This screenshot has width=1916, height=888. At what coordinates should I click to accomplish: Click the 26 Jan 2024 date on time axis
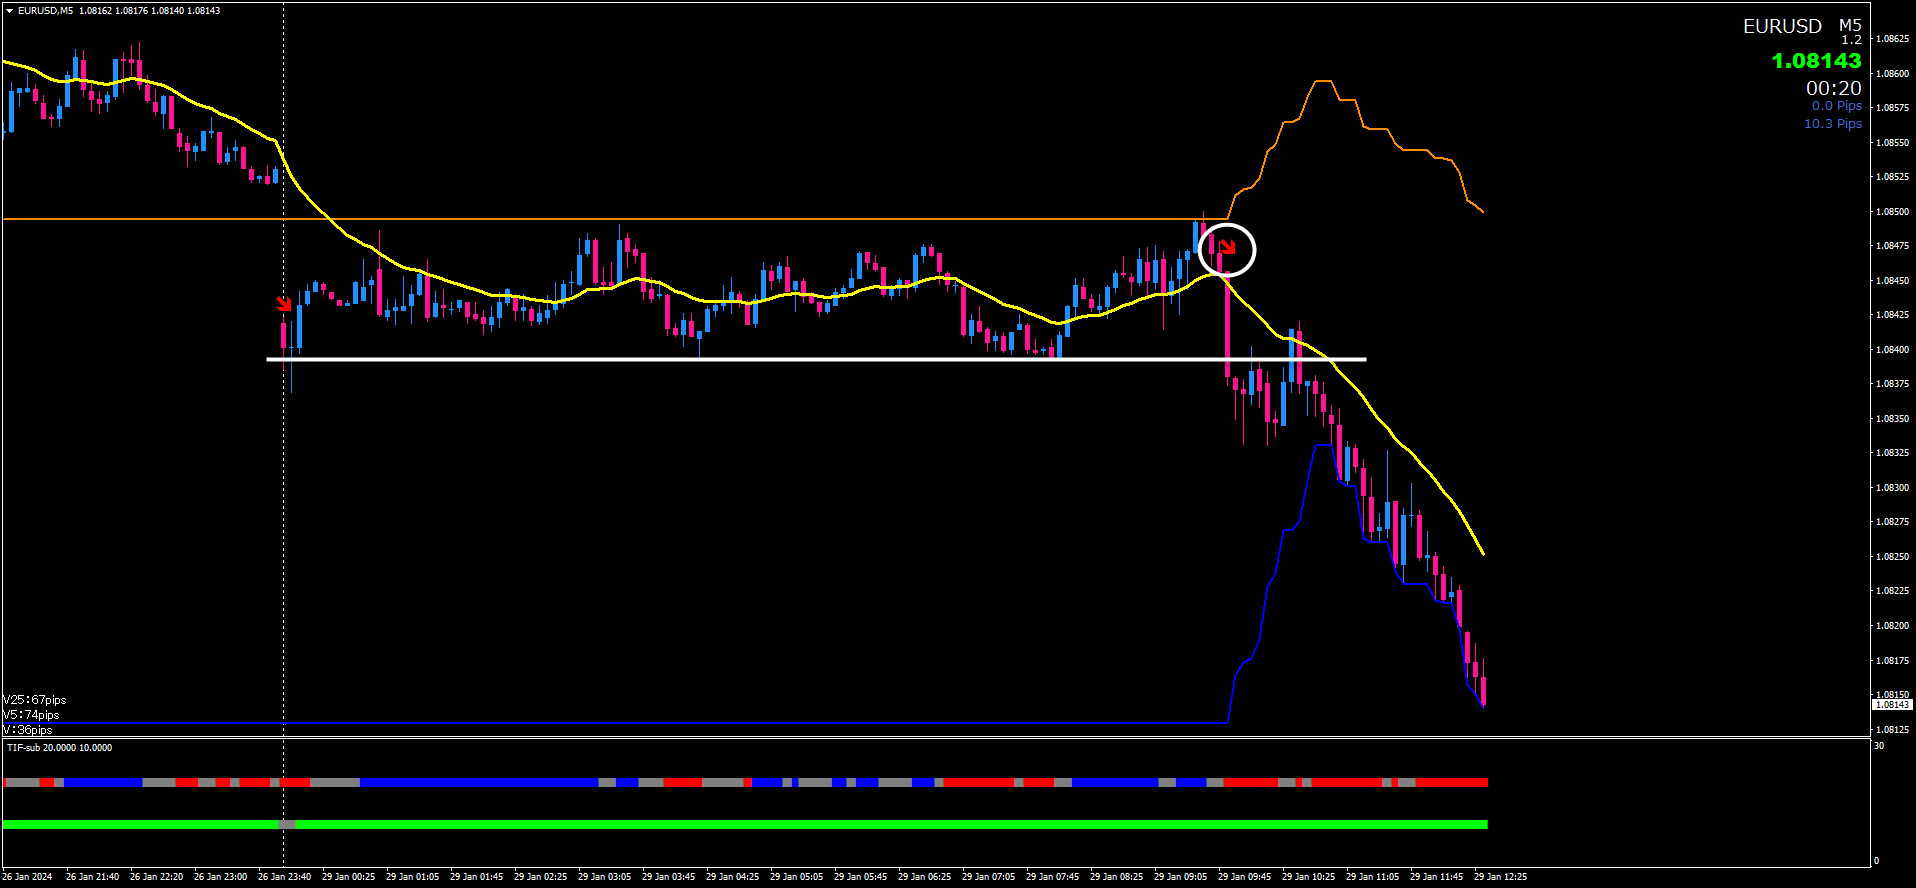pos(28,877)
